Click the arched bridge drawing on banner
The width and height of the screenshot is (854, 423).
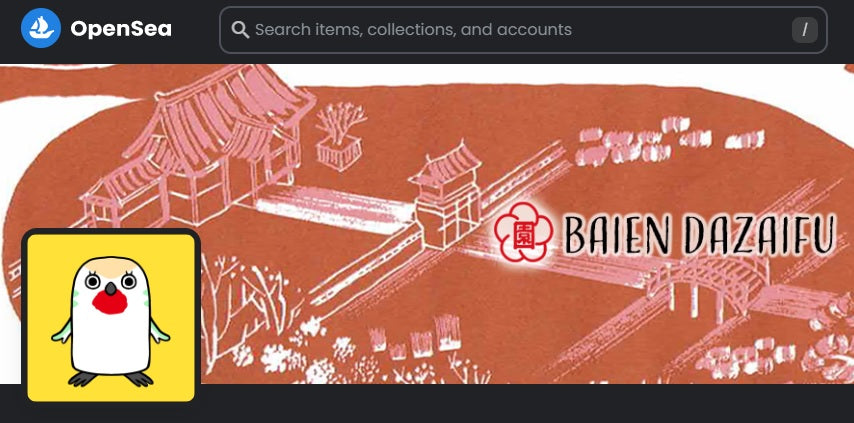tap(708, 283)
